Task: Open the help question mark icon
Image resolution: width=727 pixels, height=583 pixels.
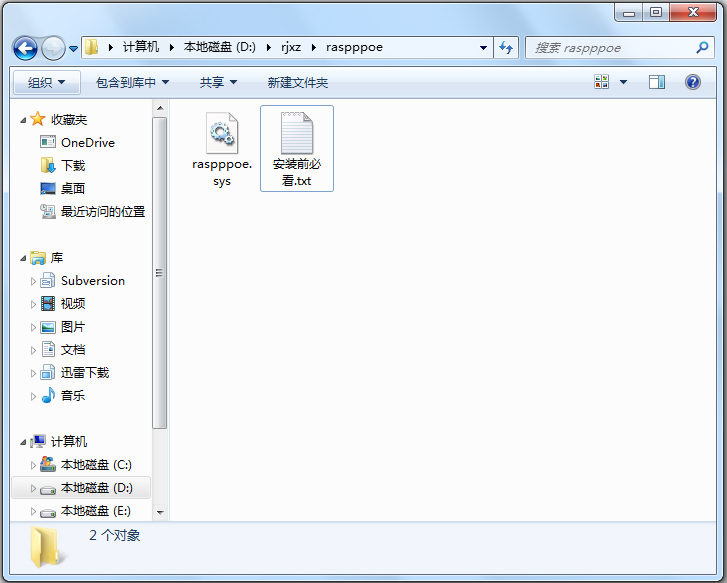Action: pos(692,82)
